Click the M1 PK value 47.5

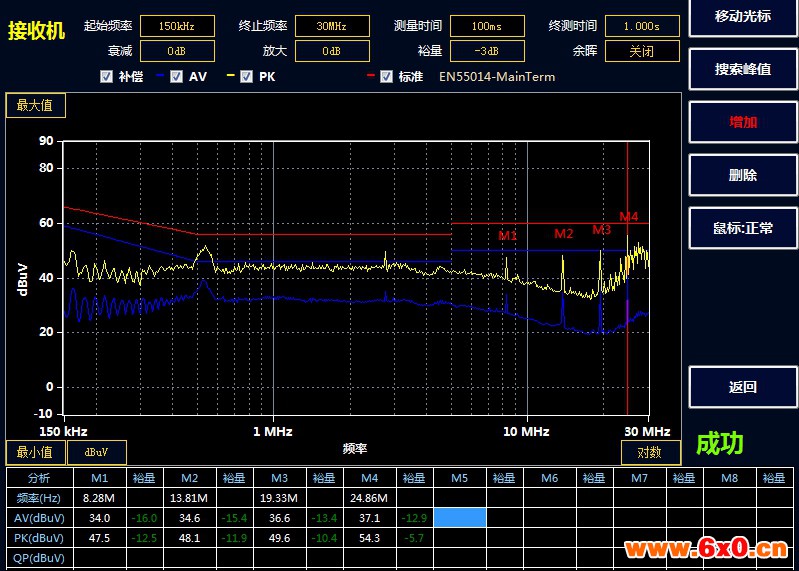[x=99, y=538]
